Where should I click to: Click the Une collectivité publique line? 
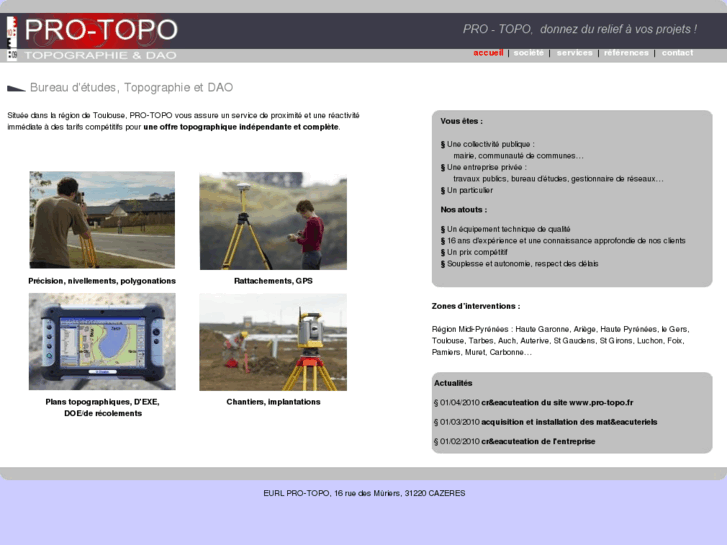487,144
